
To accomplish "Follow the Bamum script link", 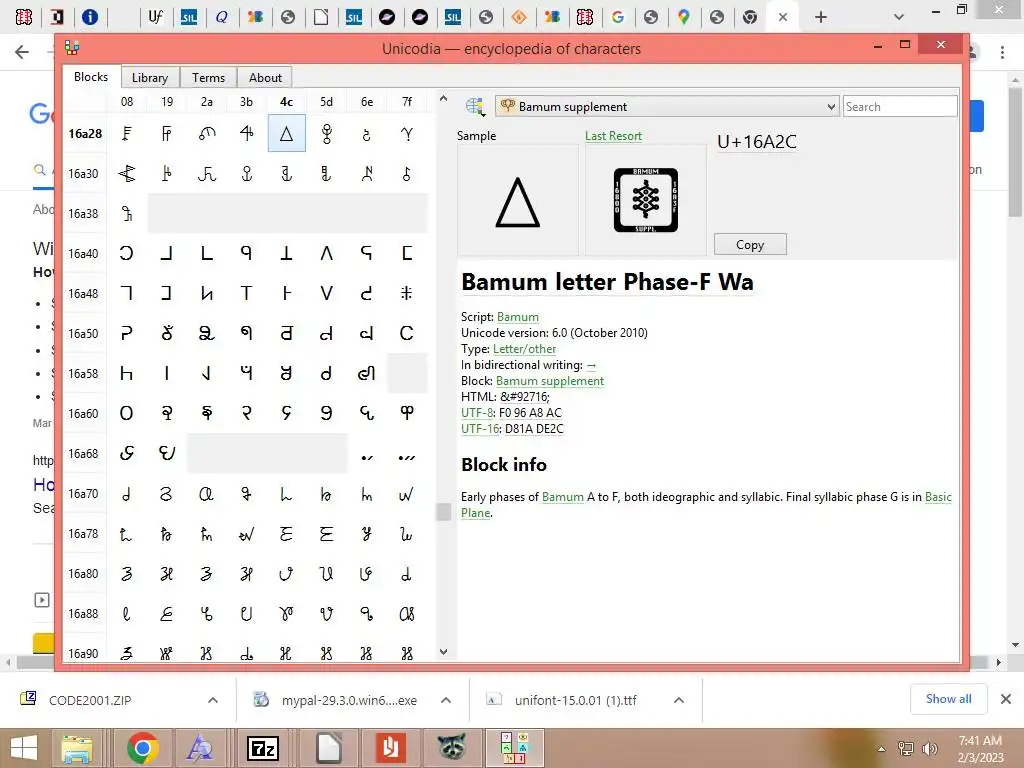I will pos(518,317).
